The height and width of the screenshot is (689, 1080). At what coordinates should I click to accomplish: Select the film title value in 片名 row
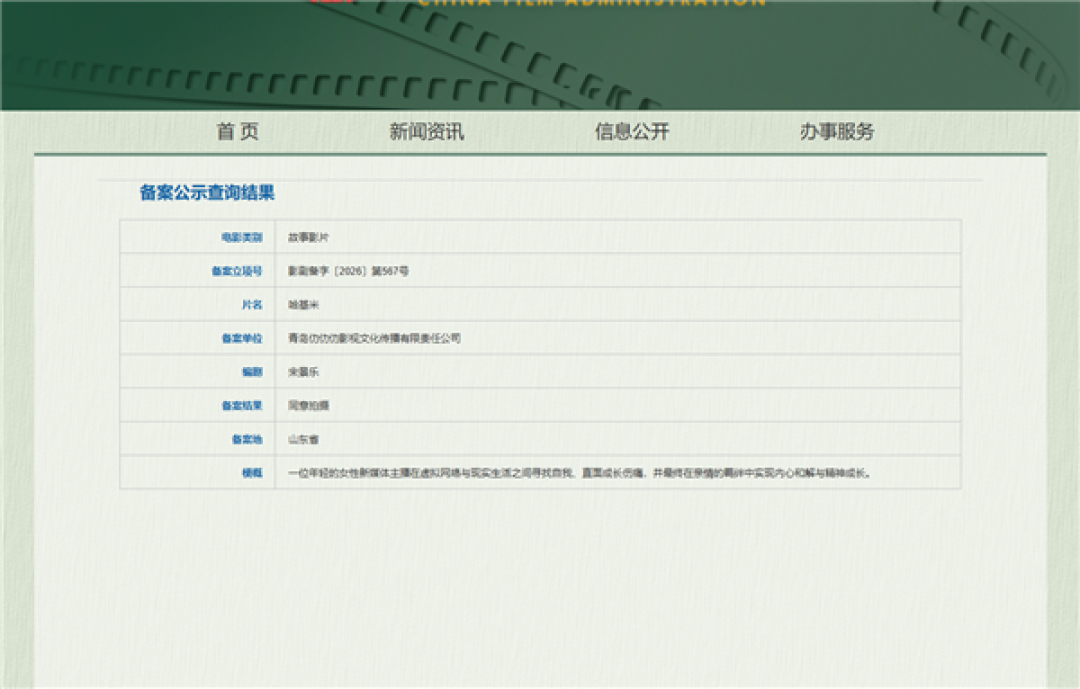coord(303,305)
